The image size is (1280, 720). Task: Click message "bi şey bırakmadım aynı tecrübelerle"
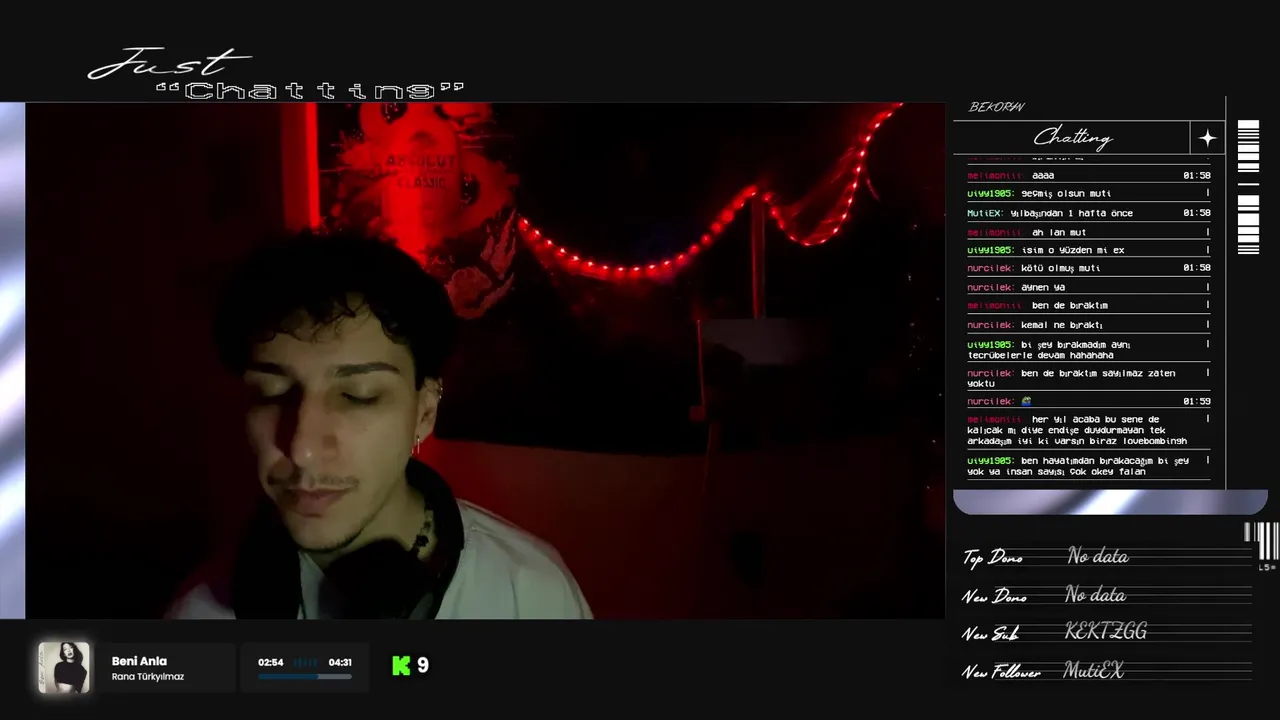pyautogui.click(x=1050, y=349)
